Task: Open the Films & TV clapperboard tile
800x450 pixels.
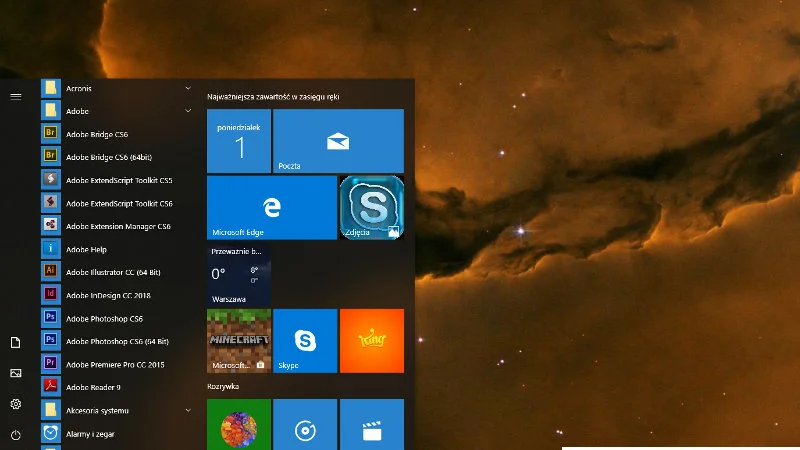Action: [x=372, y=424]
